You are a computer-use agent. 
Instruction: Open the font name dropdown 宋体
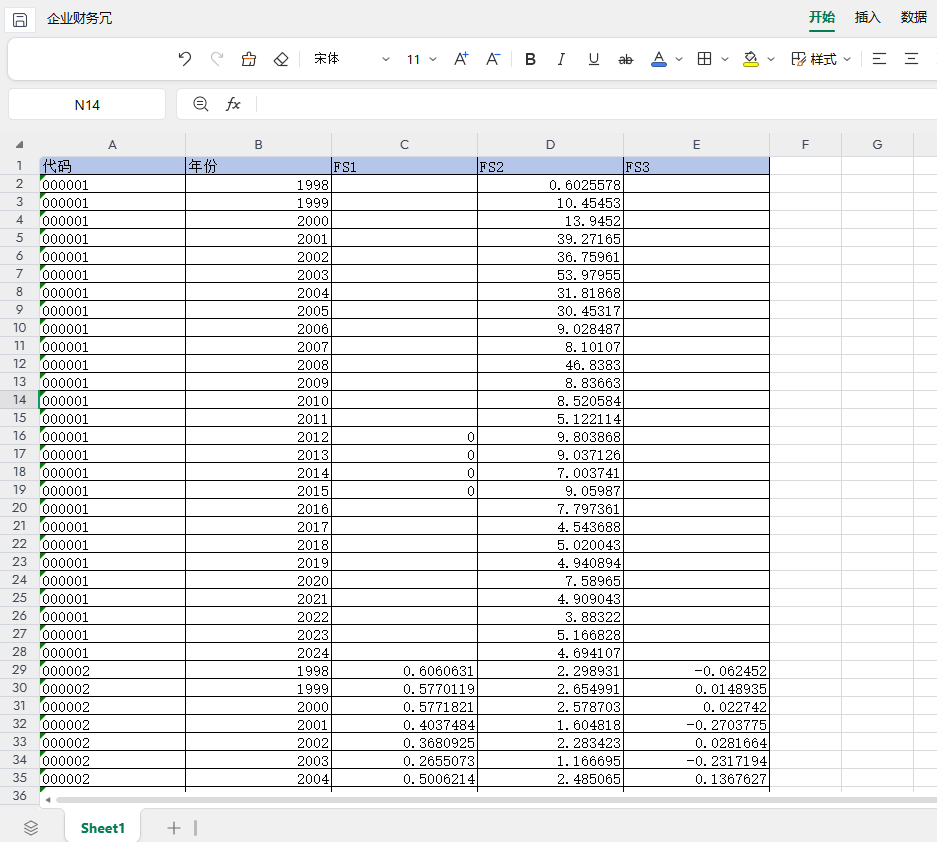tap(352, 59)
